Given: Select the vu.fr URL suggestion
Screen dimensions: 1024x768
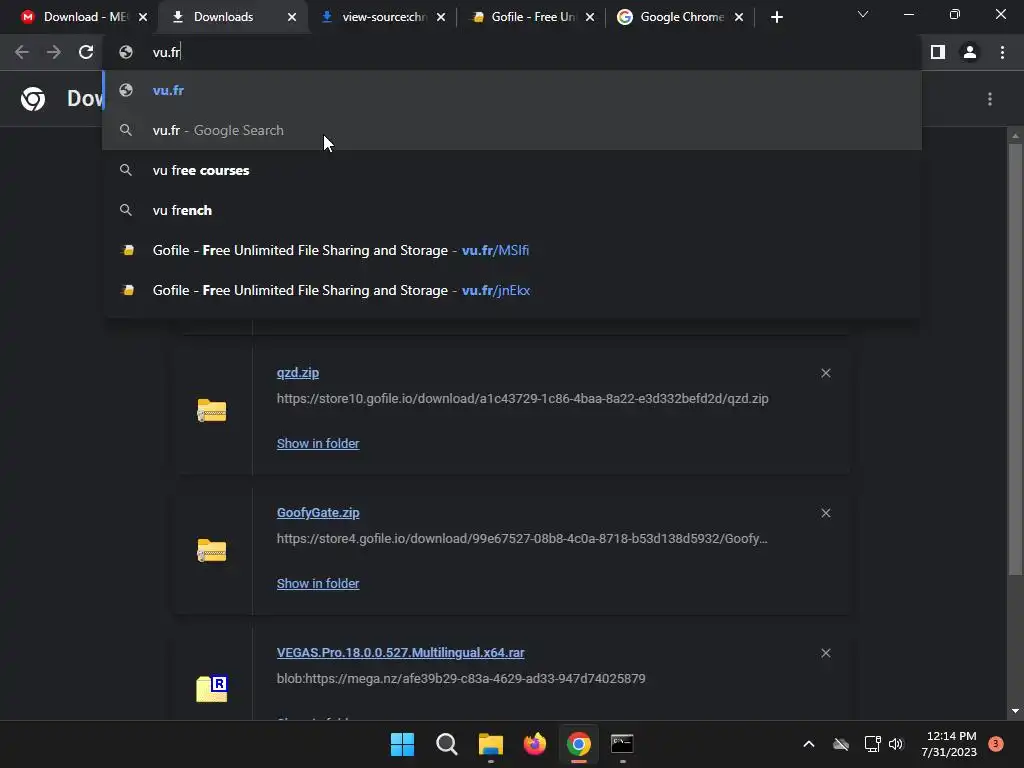Looking at the screenshot, I should (x=513, y=90).
